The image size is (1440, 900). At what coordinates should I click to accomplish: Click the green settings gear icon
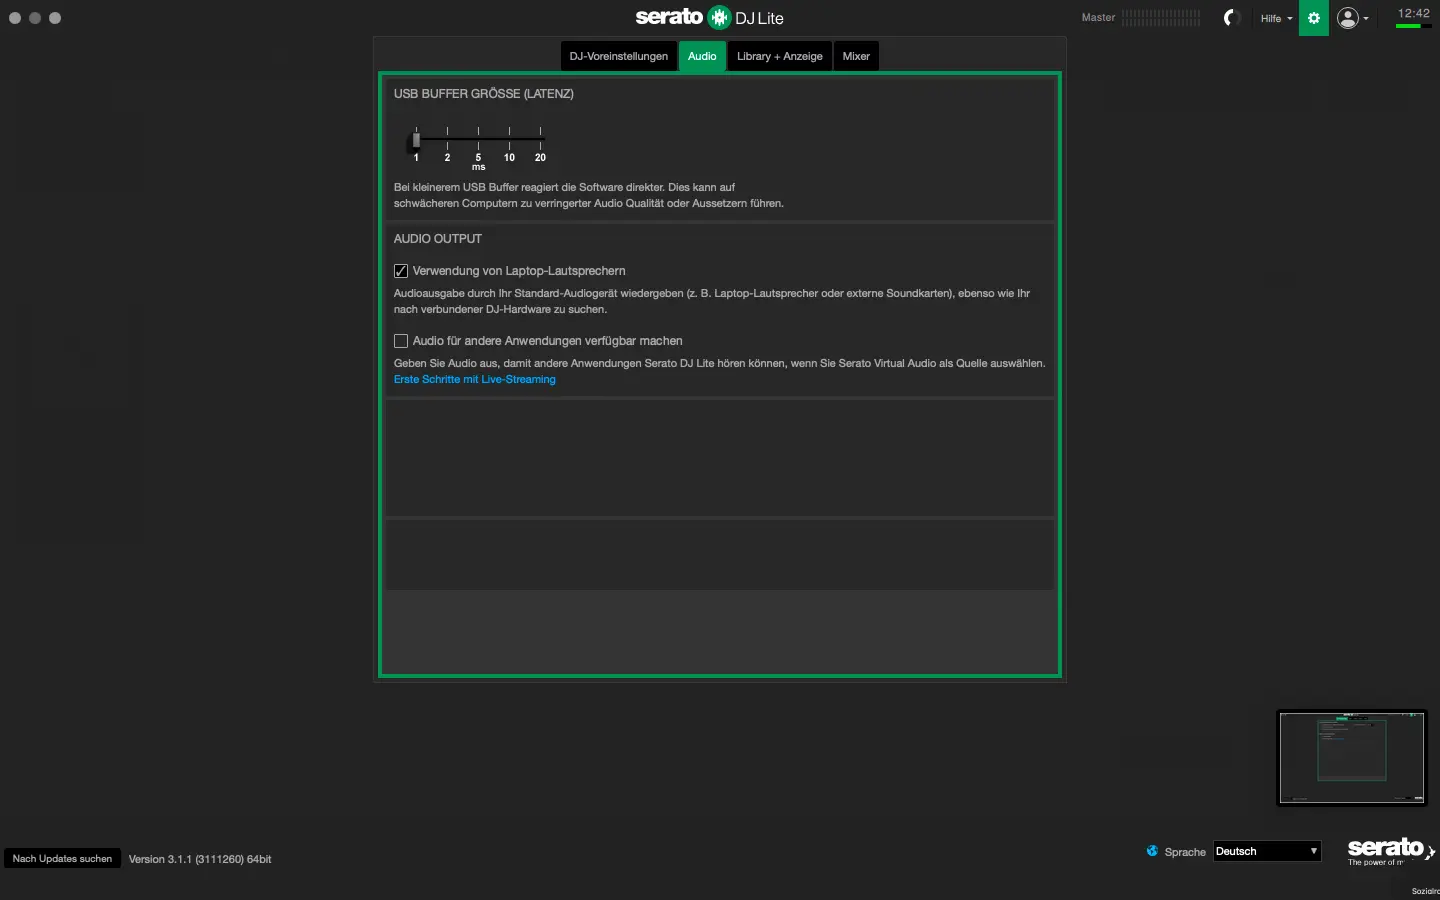1313,18
